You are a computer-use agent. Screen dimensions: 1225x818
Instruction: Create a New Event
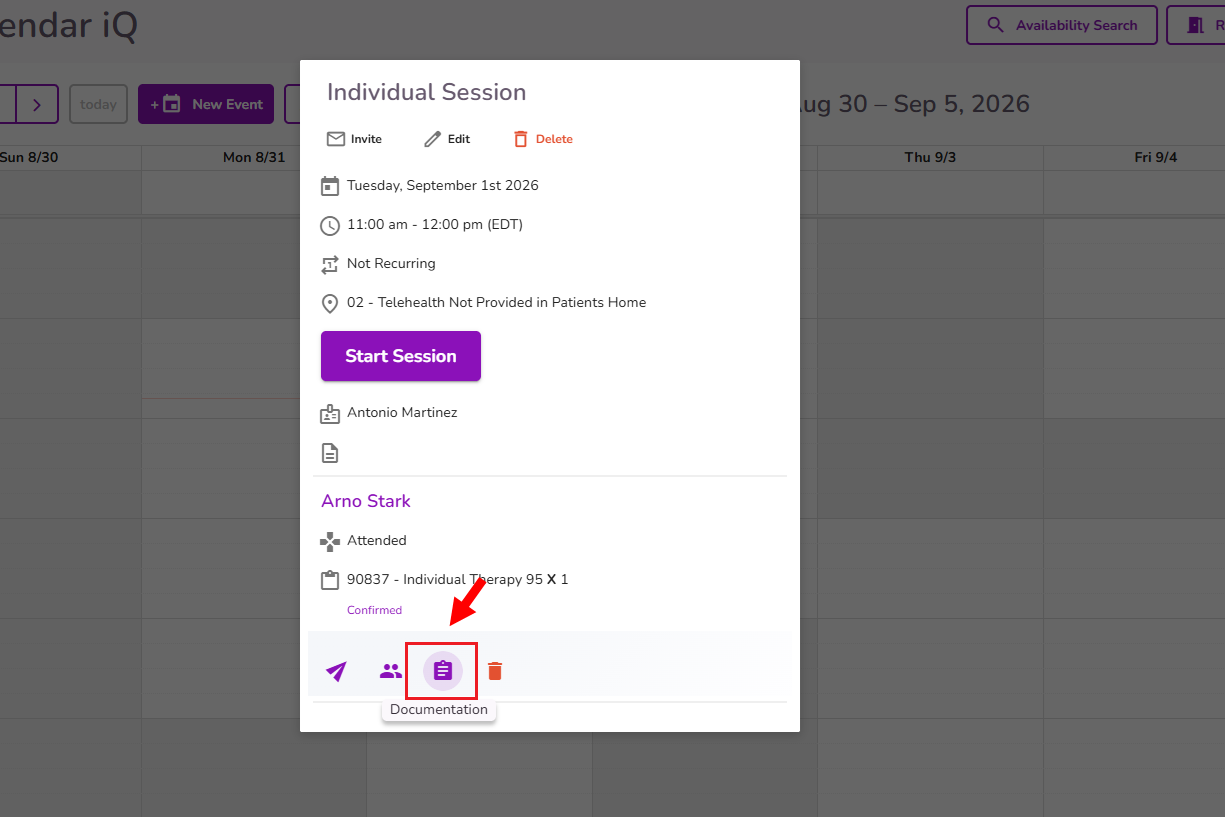coord(206,104)
